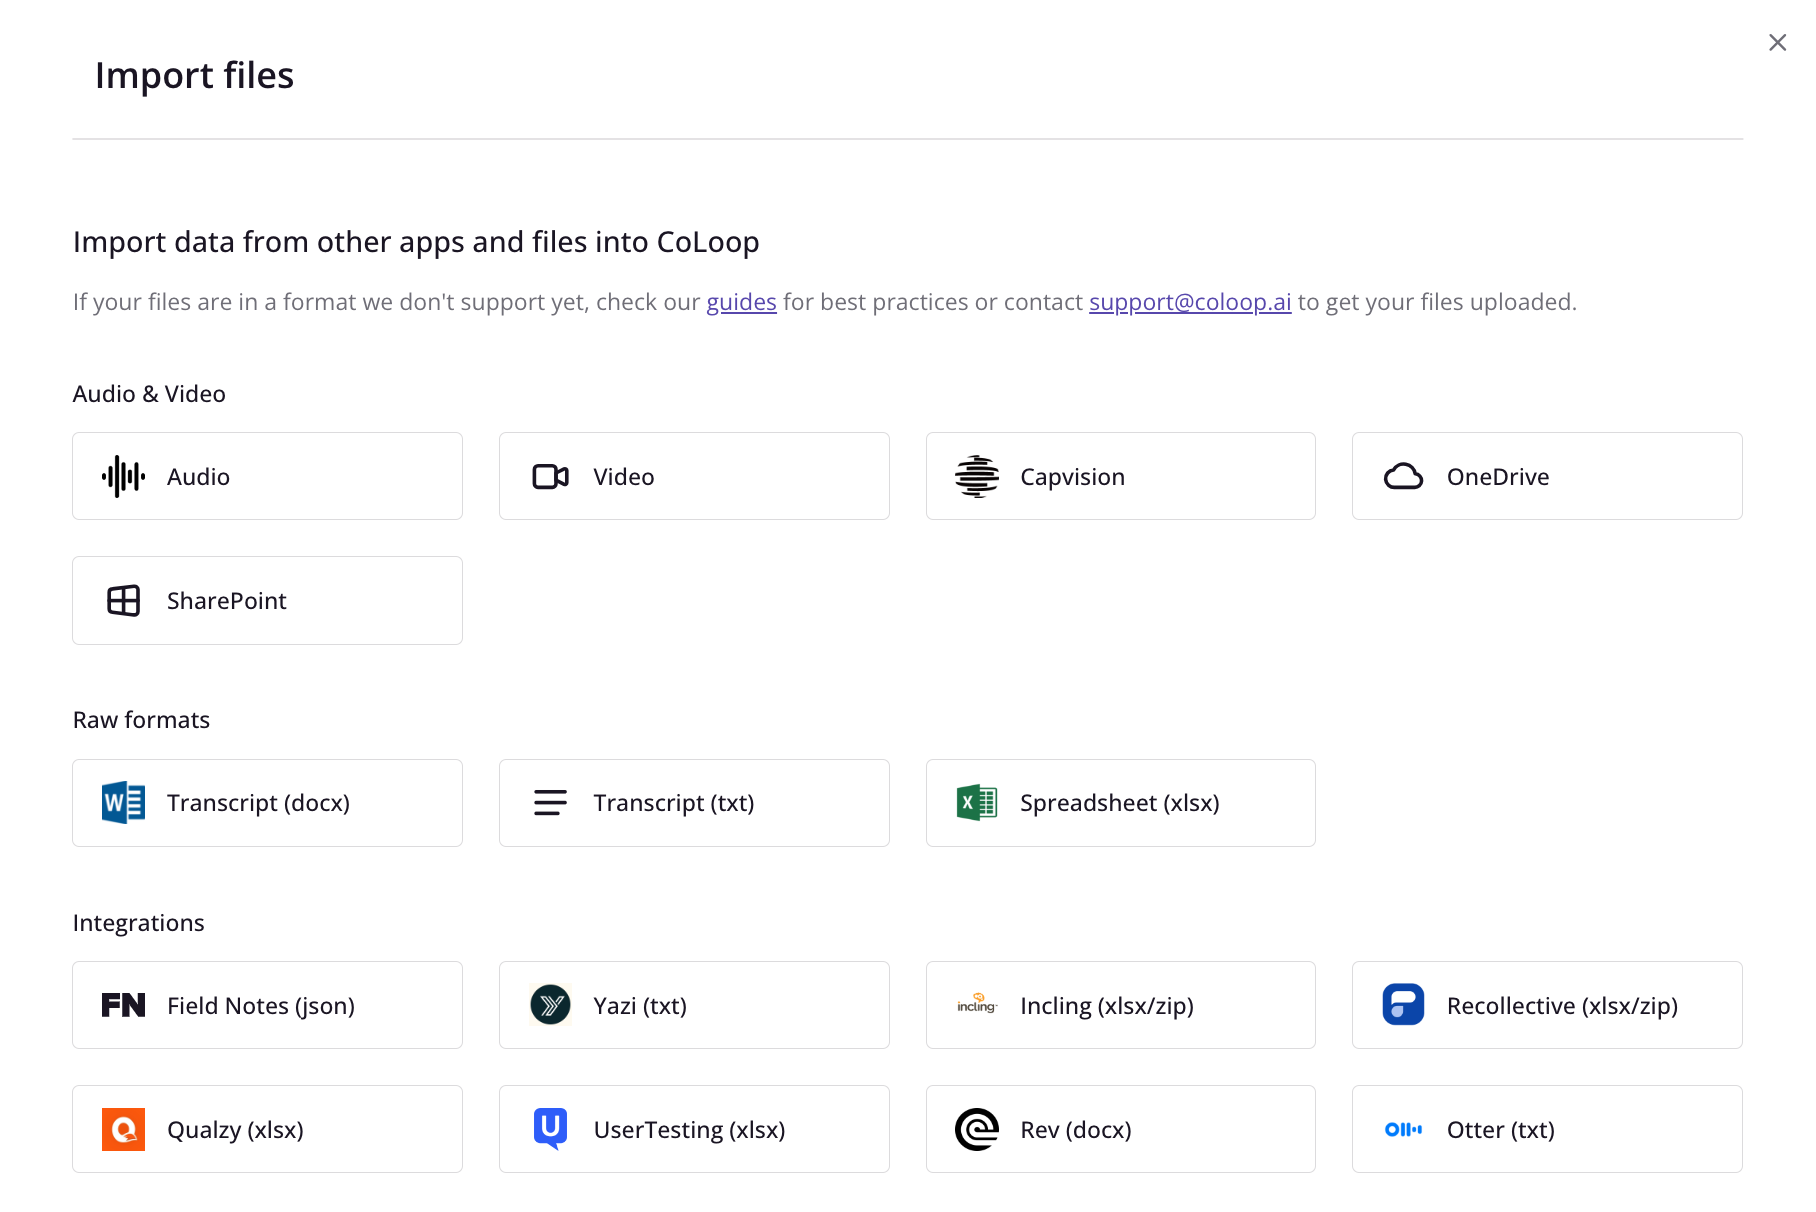Viewport: 1816px width, 1212px height.
Task: Choose the Incling (xlsx/zip) integration
Action: pyautogui.click(x=1120, y=1005)
